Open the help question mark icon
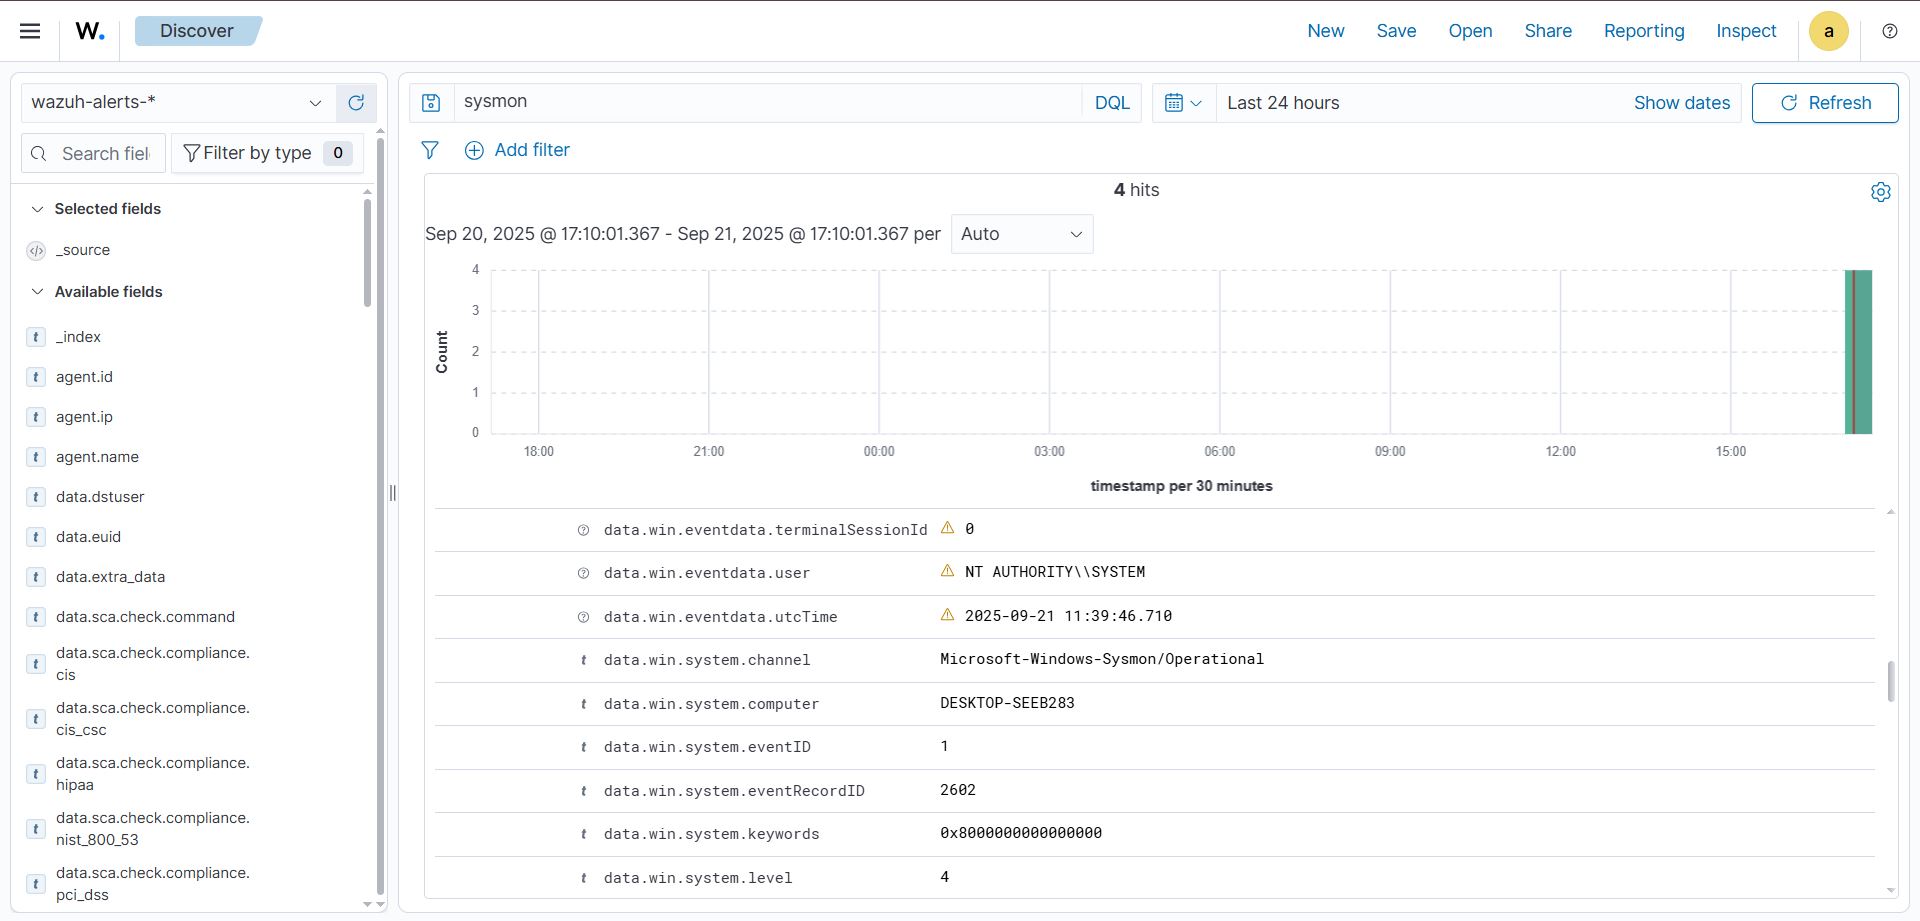 point(1891,31)
